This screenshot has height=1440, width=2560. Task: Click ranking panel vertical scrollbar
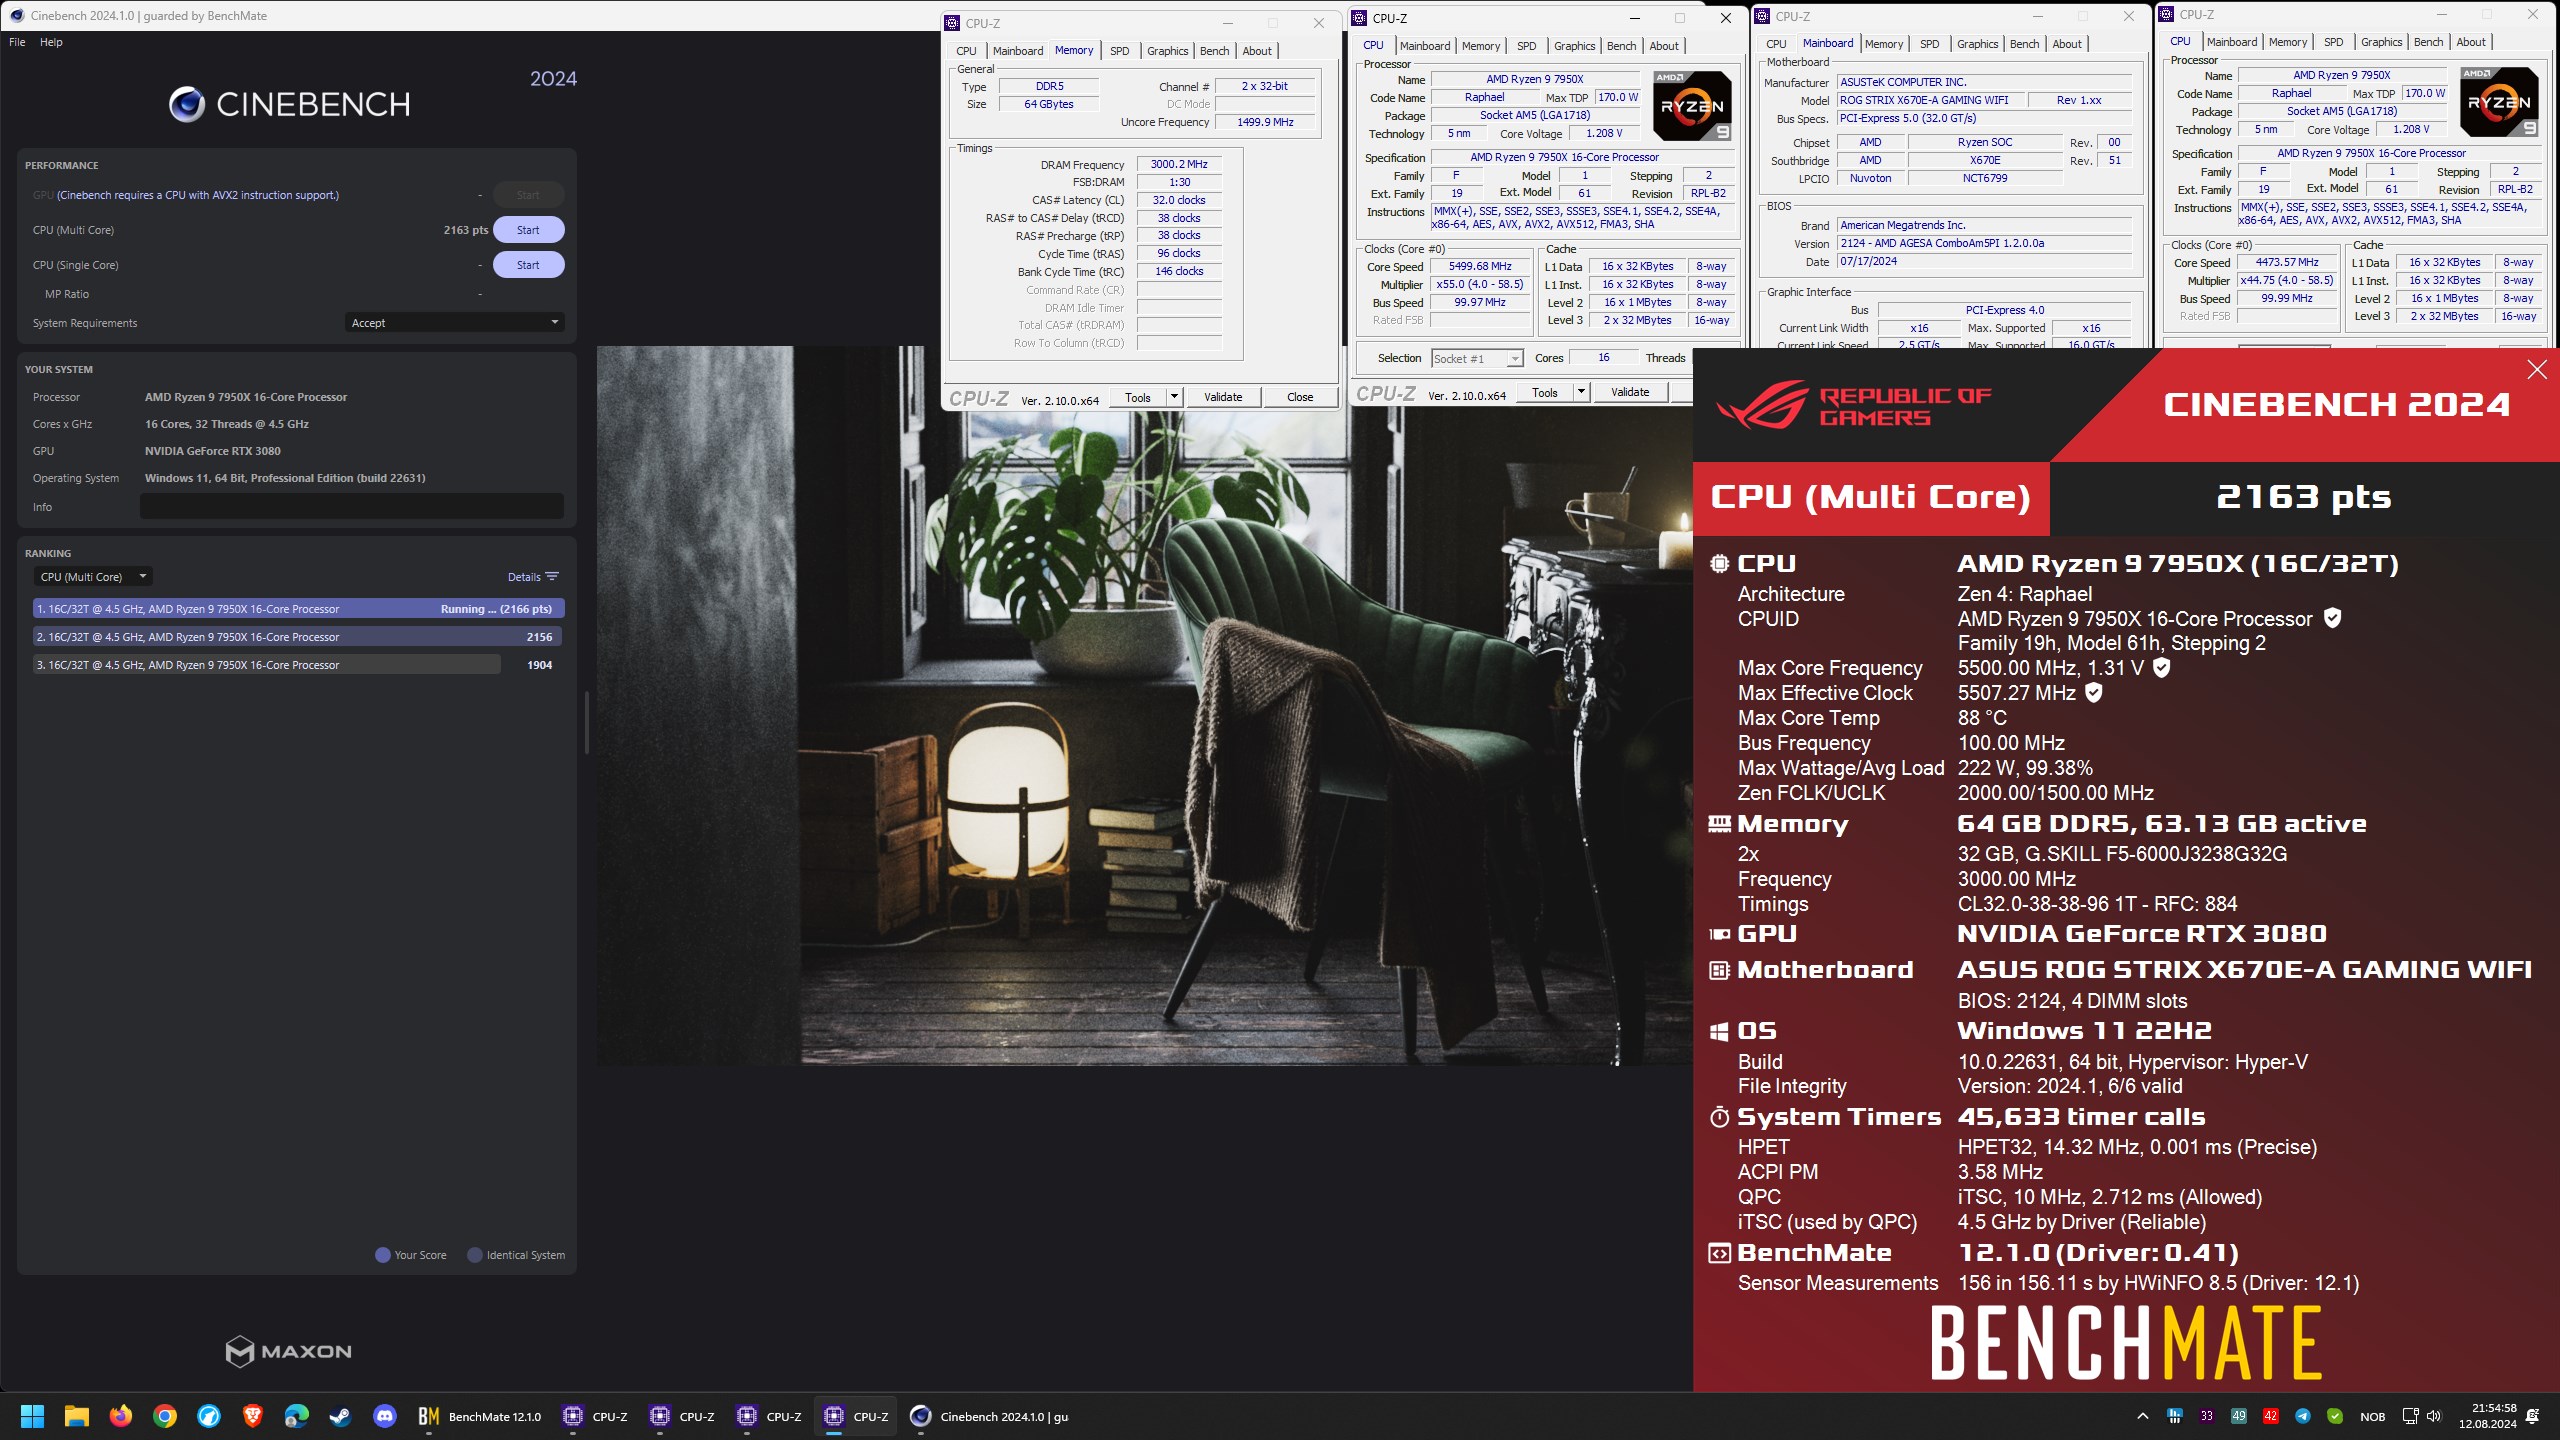(586, 722)
